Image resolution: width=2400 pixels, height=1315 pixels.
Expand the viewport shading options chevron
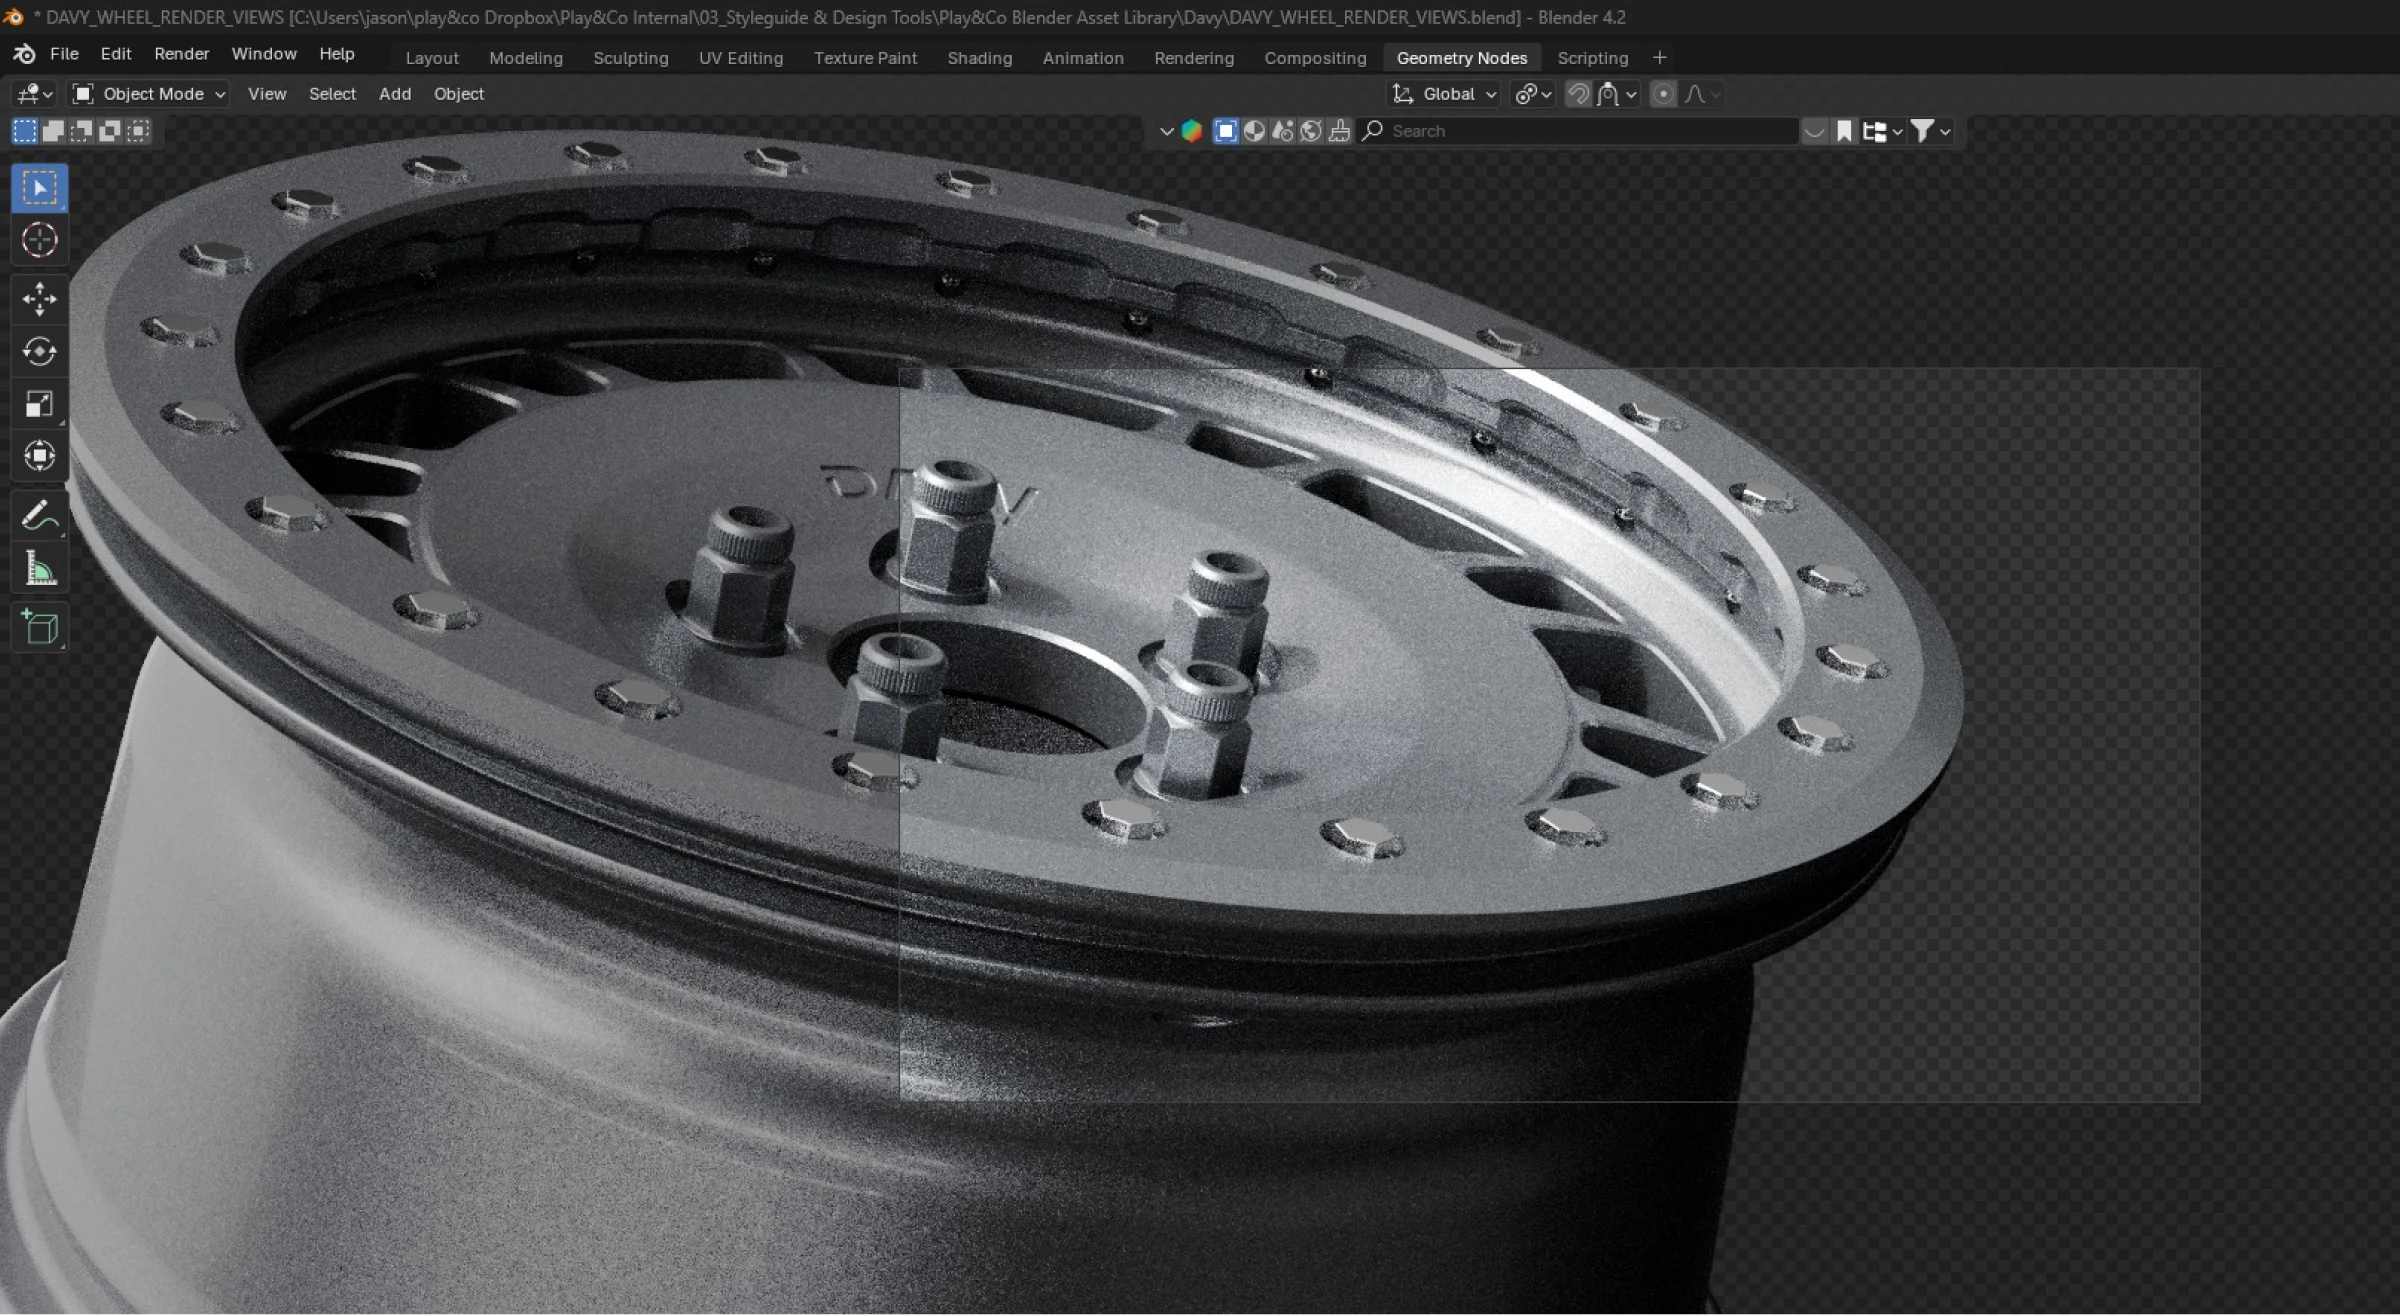coord(1166,131)
